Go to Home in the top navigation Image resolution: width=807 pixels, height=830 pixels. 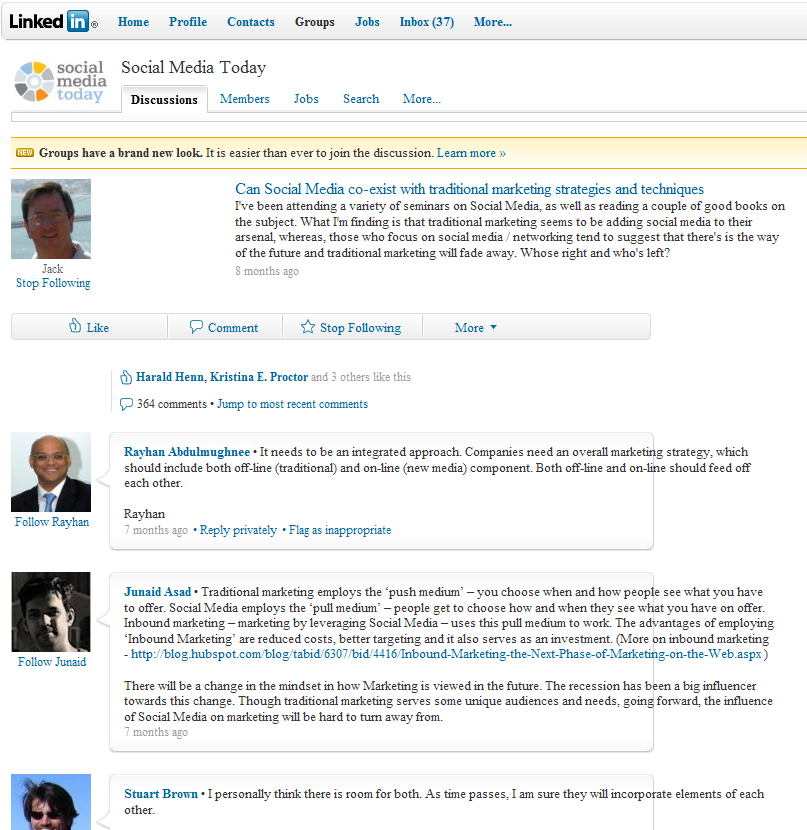133,22
